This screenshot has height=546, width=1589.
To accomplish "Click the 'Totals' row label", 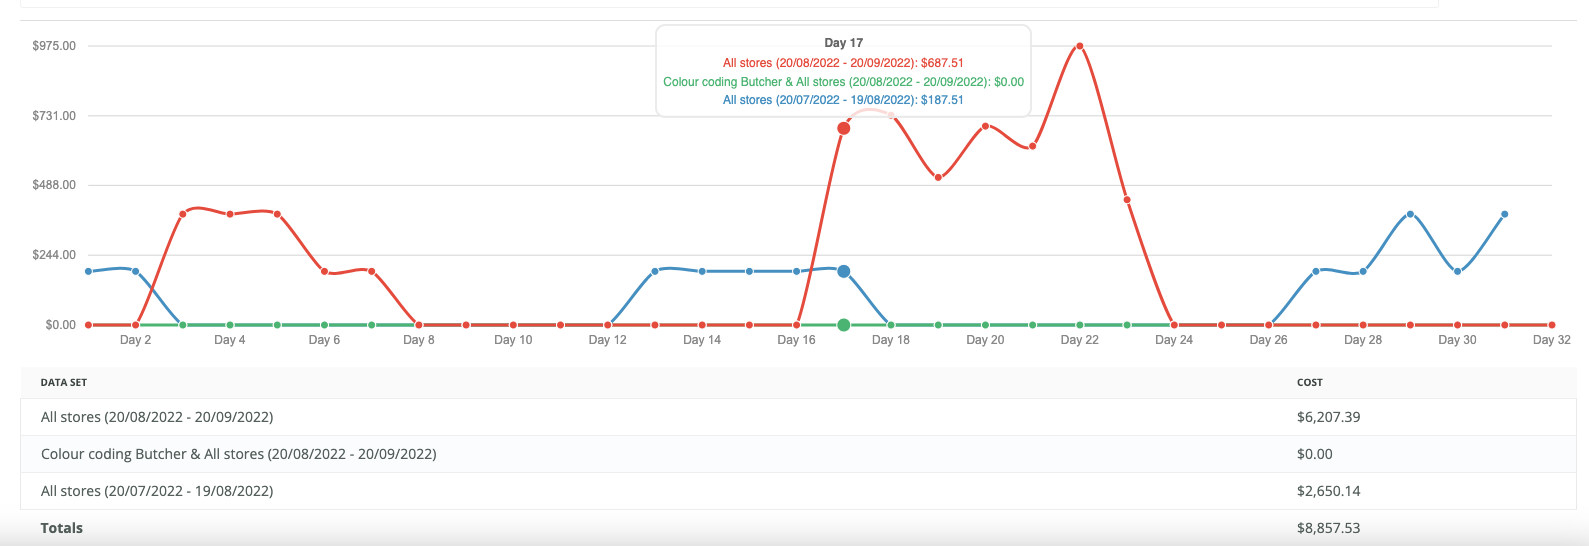I will coord(62,528).
